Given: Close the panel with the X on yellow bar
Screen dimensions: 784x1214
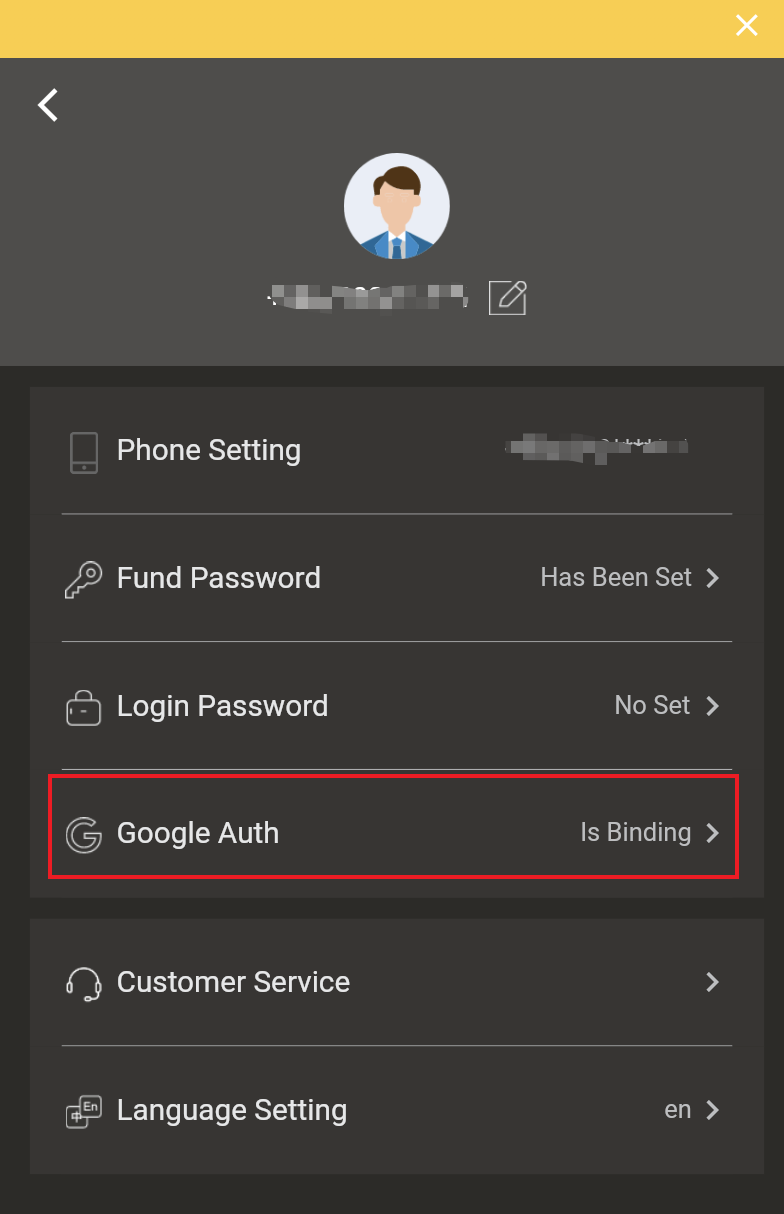Looking at the screenshot, I should (x=747, y=26).
